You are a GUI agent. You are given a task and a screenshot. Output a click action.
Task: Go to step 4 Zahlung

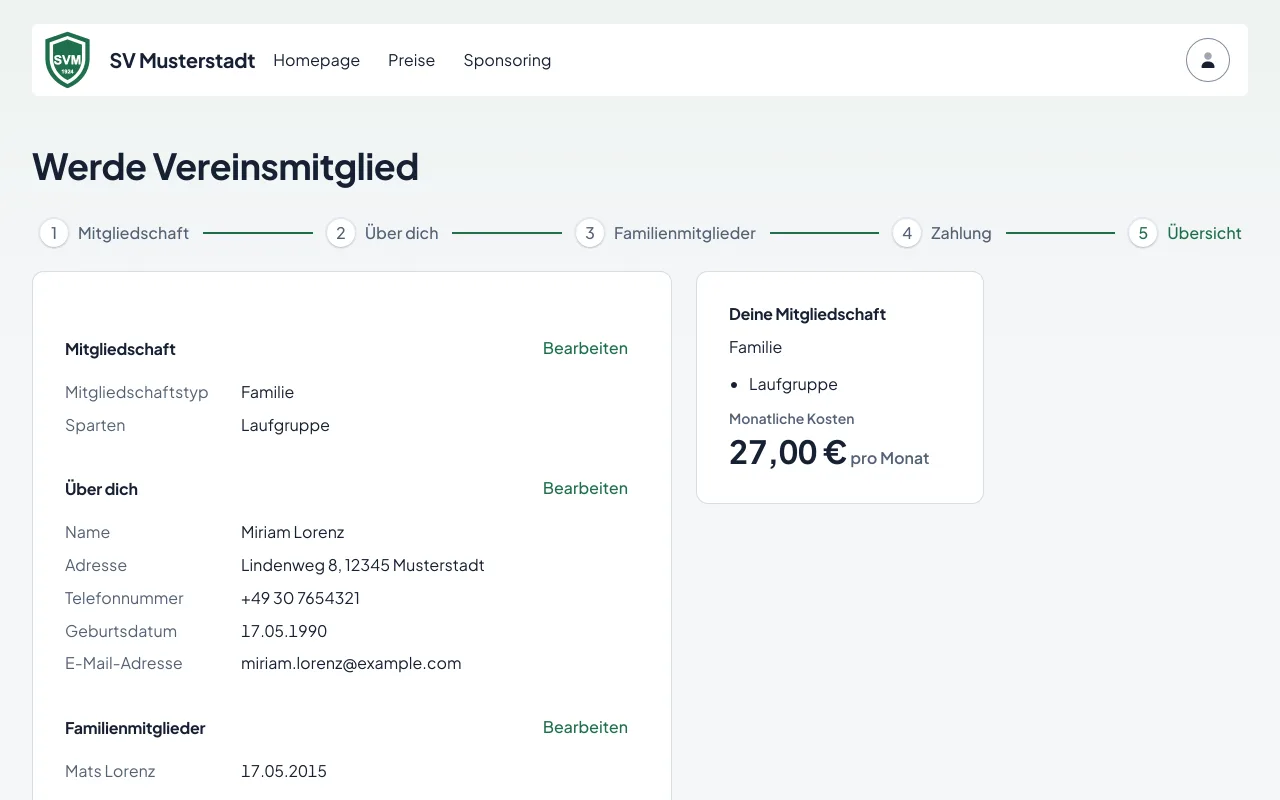(x=942, y=233)
